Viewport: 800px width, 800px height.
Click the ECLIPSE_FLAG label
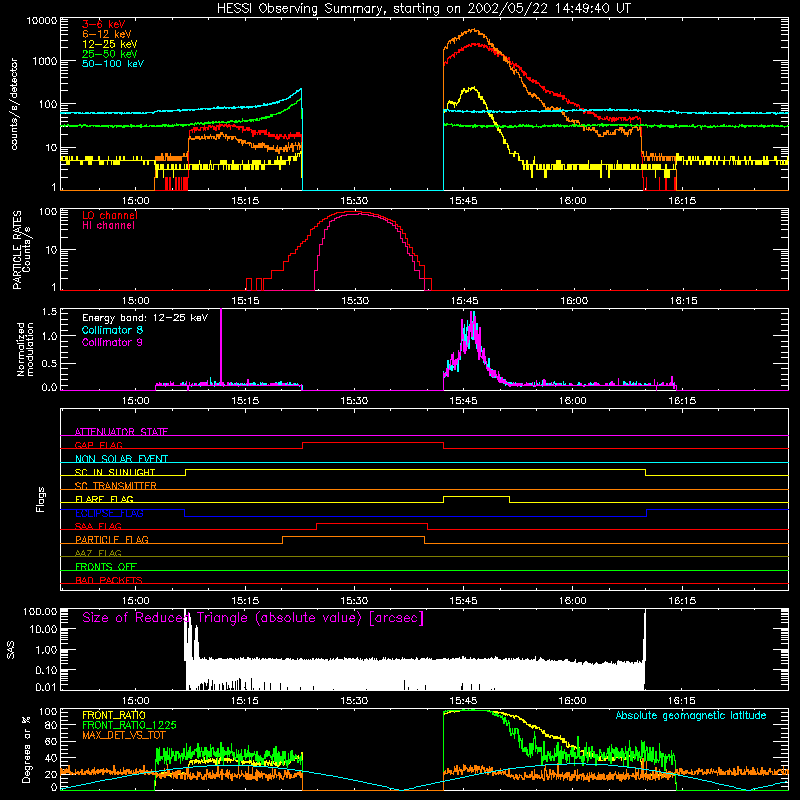109,513
